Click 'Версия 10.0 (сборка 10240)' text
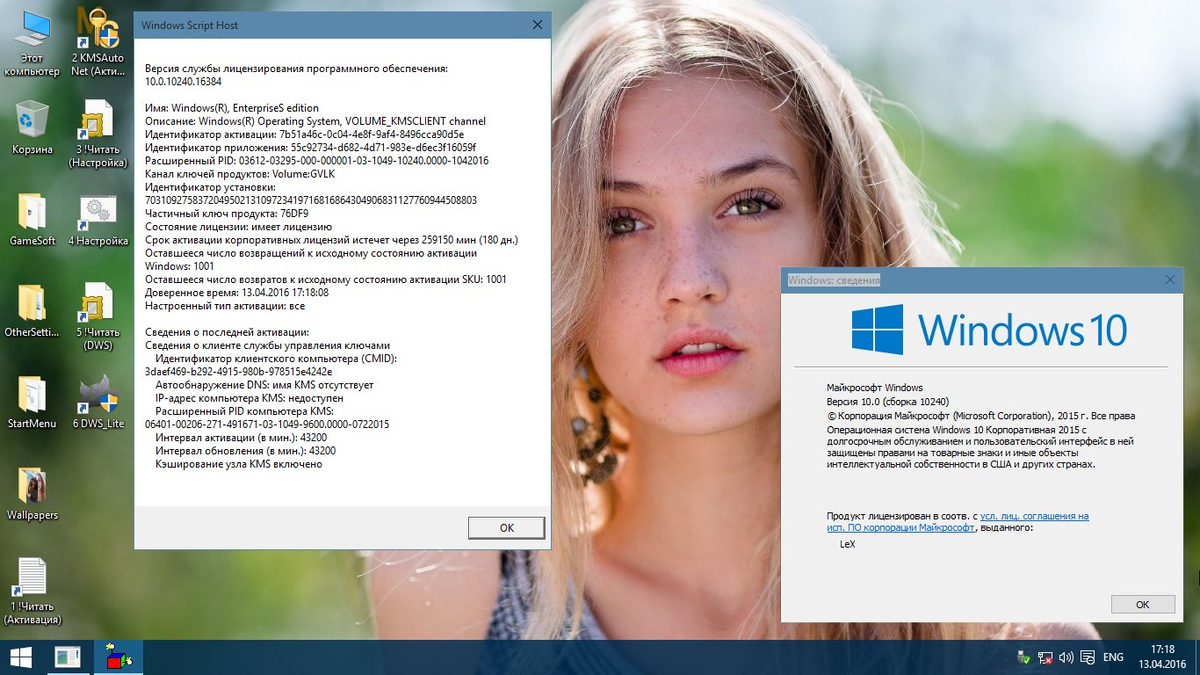 click(x=887, y=400)
